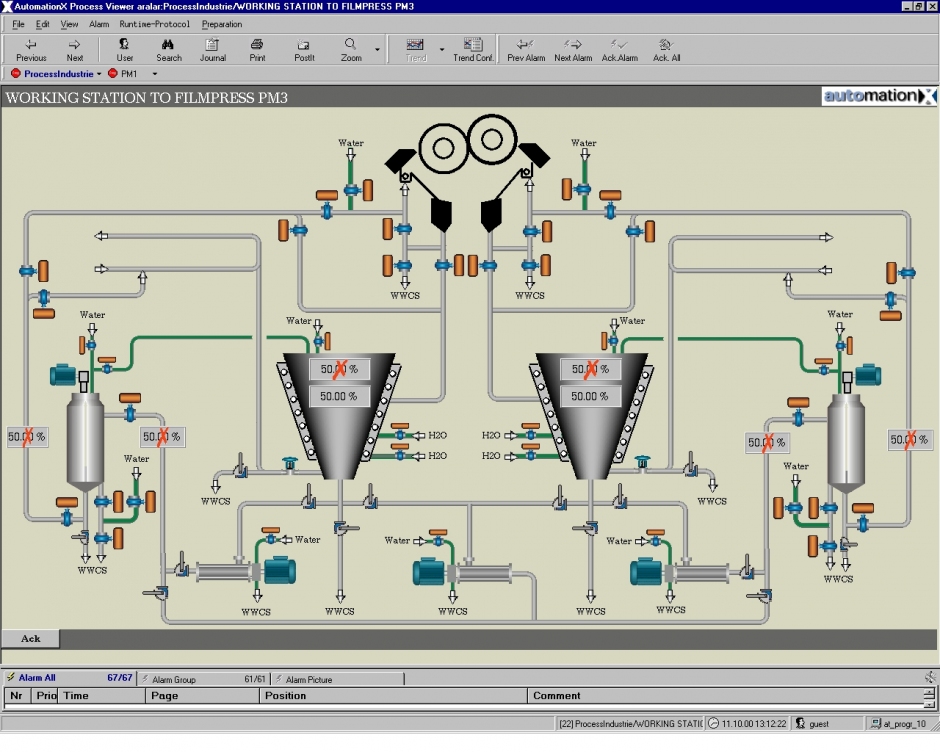Click the Ack button below the diagram

point(31,639)
